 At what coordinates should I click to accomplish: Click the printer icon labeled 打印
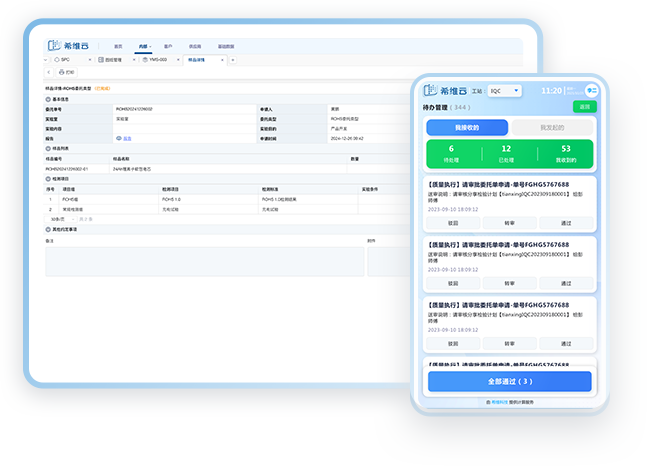click(x=66, y=73)
